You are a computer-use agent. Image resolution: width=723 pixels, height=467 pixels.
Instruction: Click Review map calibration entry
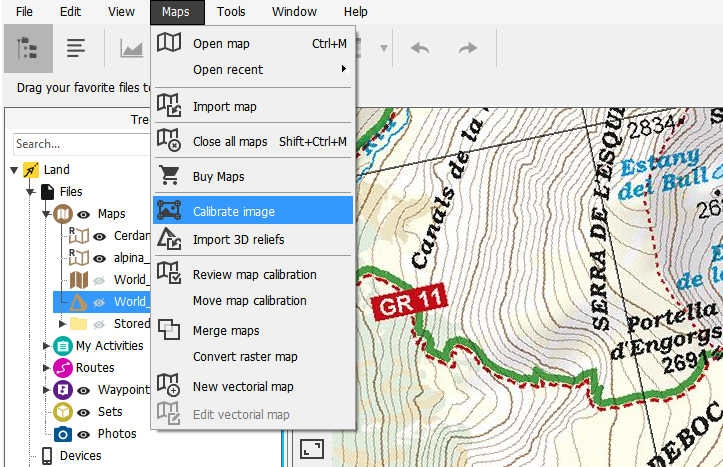[255, 274]
